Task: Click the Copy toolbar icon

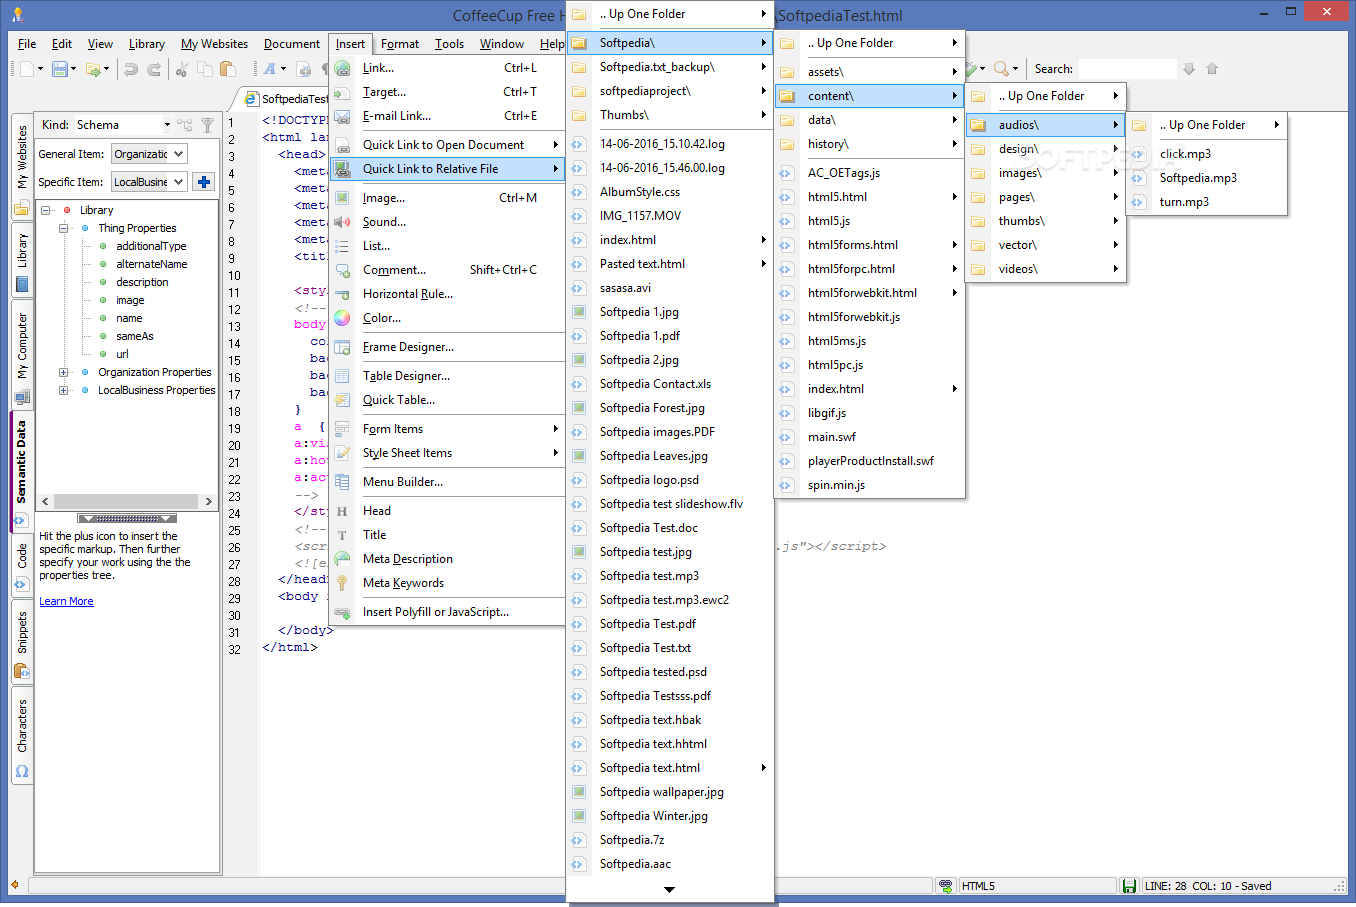Action: (x=205, y=69)
